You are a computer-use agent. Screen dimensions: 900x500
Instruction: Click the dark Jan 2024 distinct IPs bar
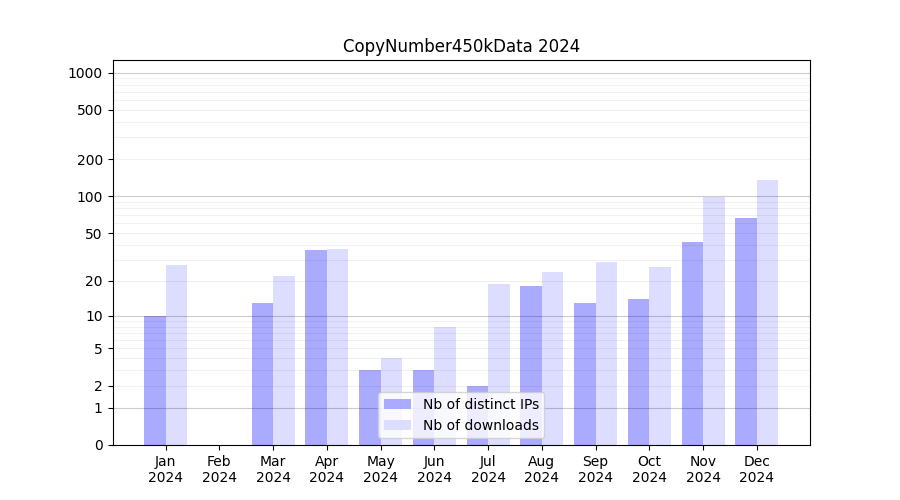point(155,380)
